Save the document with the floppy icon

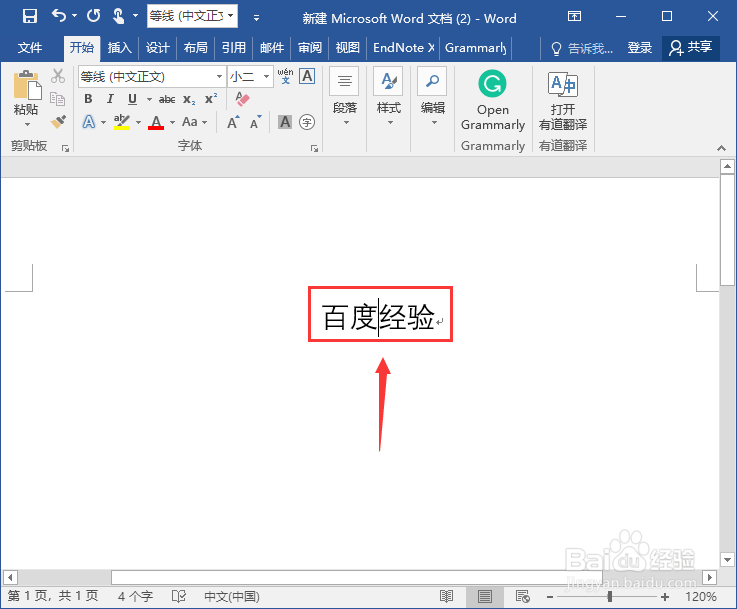coord(30,16)
